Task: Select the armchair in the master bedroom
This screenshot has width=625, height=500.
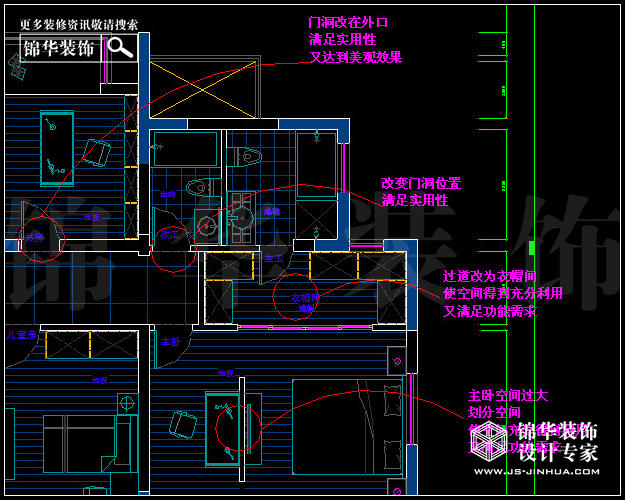Action: point(182,424)
